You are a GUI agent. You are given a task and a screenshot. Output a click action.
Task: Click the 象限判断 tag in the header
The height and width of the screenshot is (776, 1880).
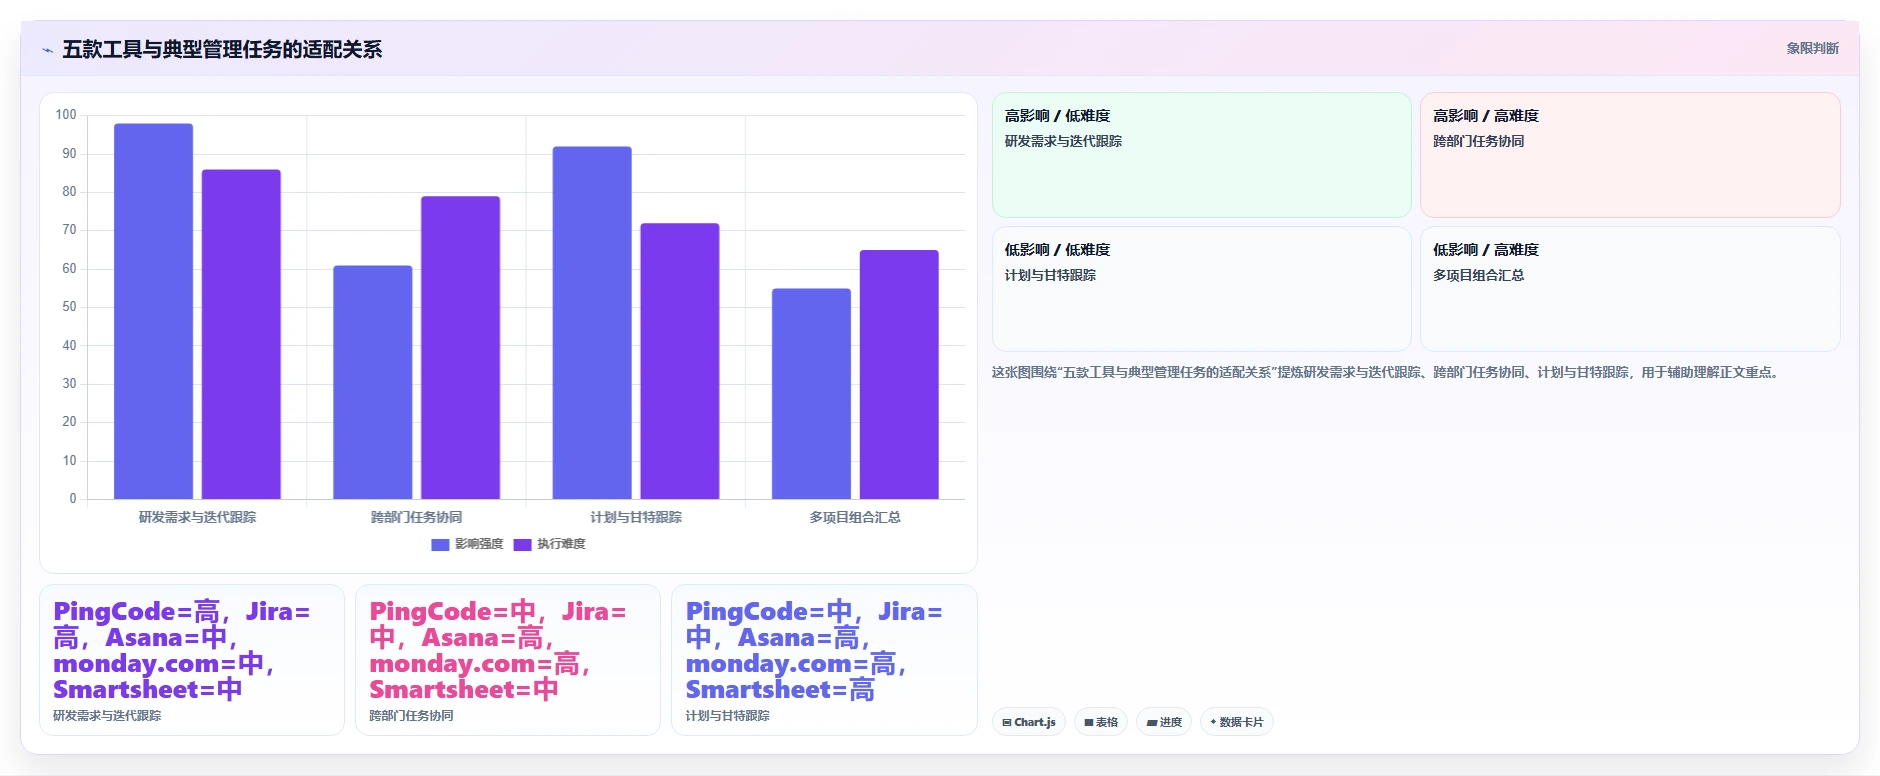click(1812, 48)
